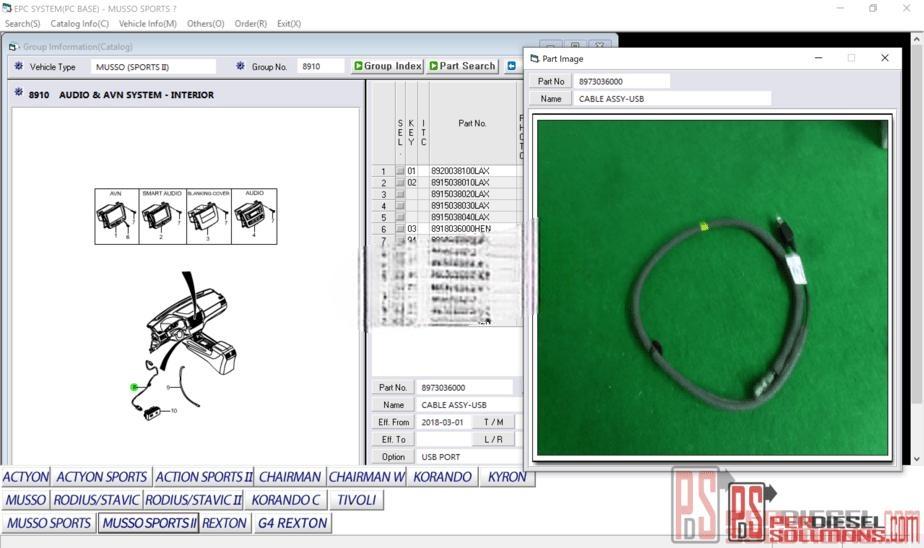
Task: Select the MUSSO SPORTS II vehicle button
Action: 148,523
